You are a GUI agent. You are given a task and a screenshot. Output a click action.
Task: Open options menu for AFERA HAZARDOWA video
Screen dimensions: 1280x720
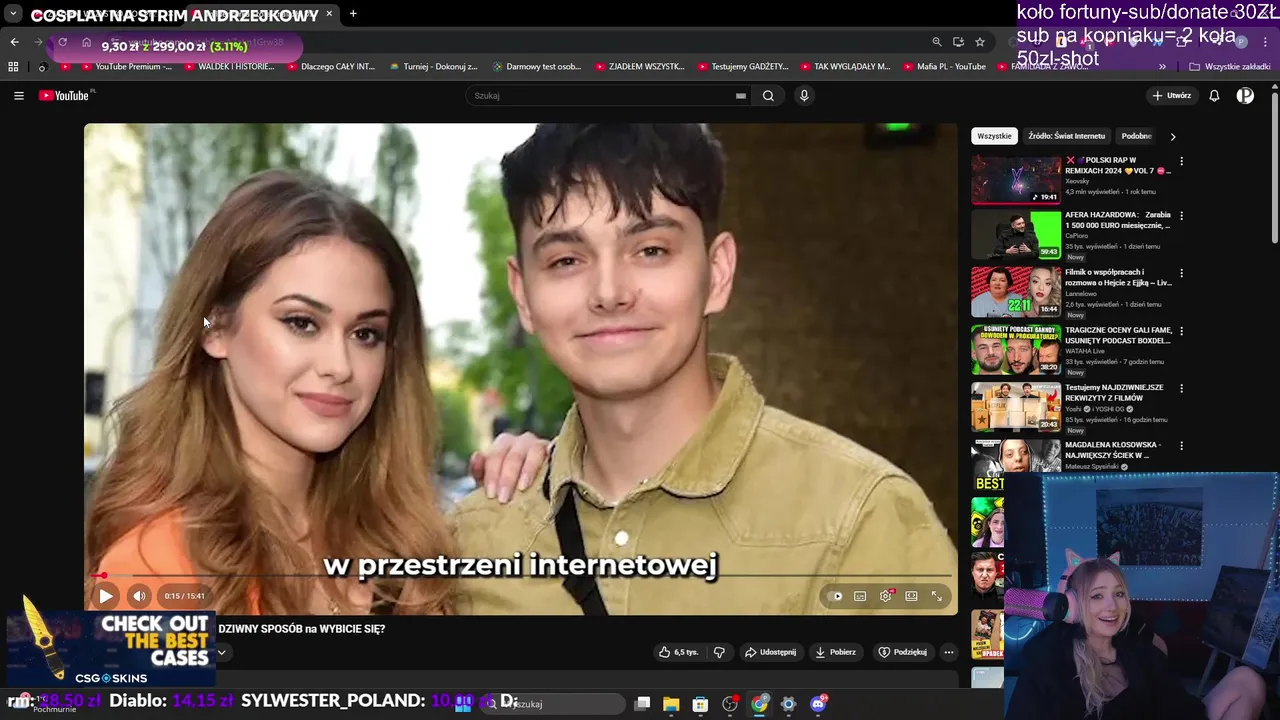(x=1181, y=216)
